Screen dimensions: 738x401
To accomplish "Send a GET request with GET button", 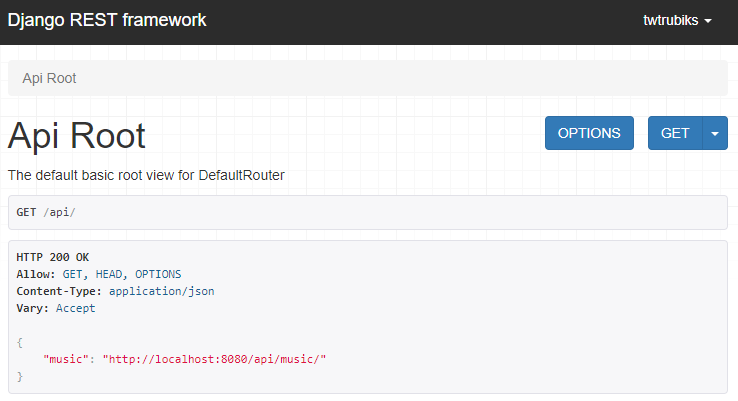I will (x=675, y=133).
